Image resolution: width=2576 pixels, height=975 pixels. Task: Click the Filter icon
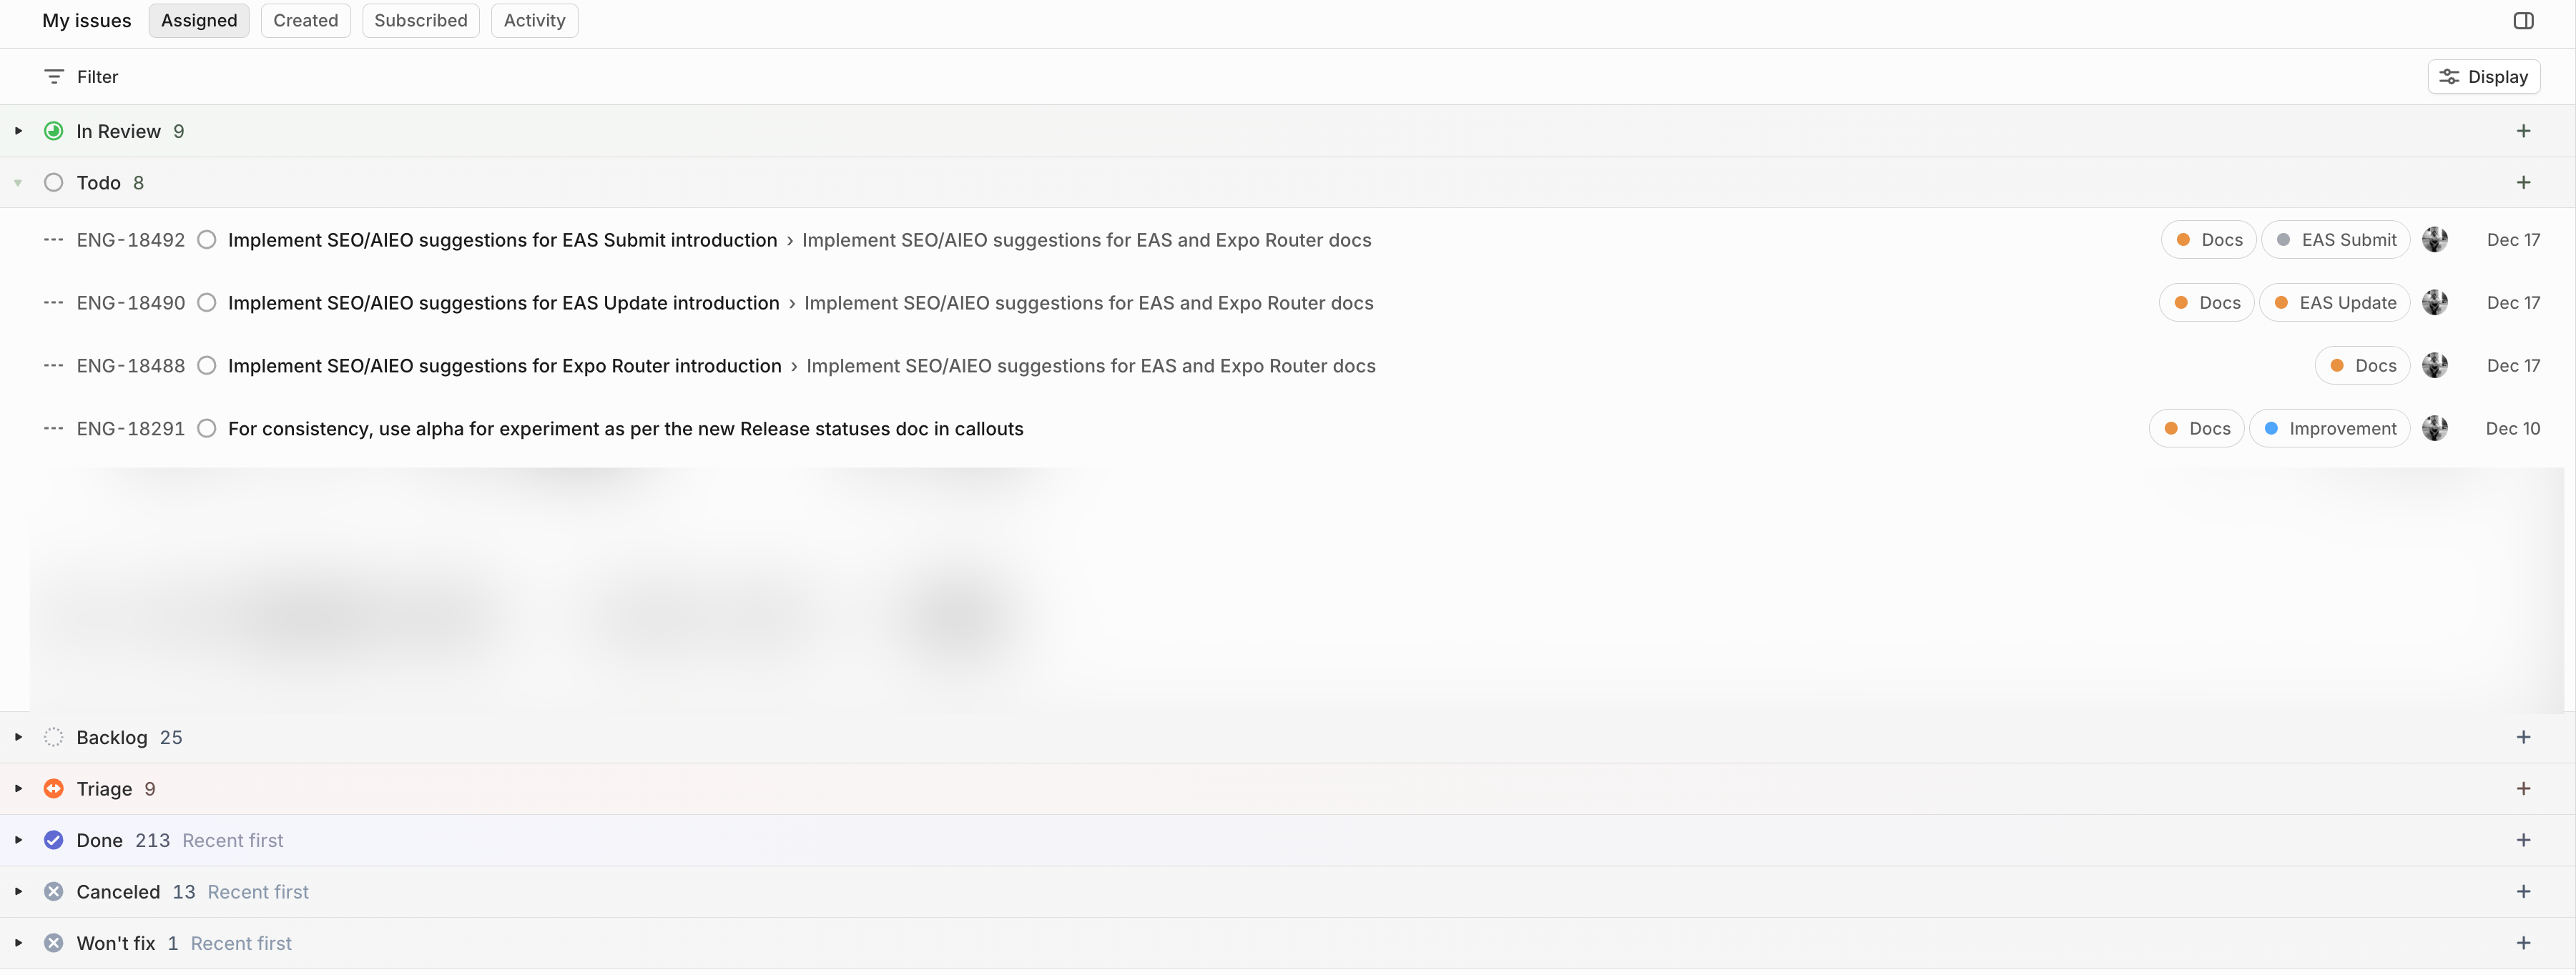54,77
